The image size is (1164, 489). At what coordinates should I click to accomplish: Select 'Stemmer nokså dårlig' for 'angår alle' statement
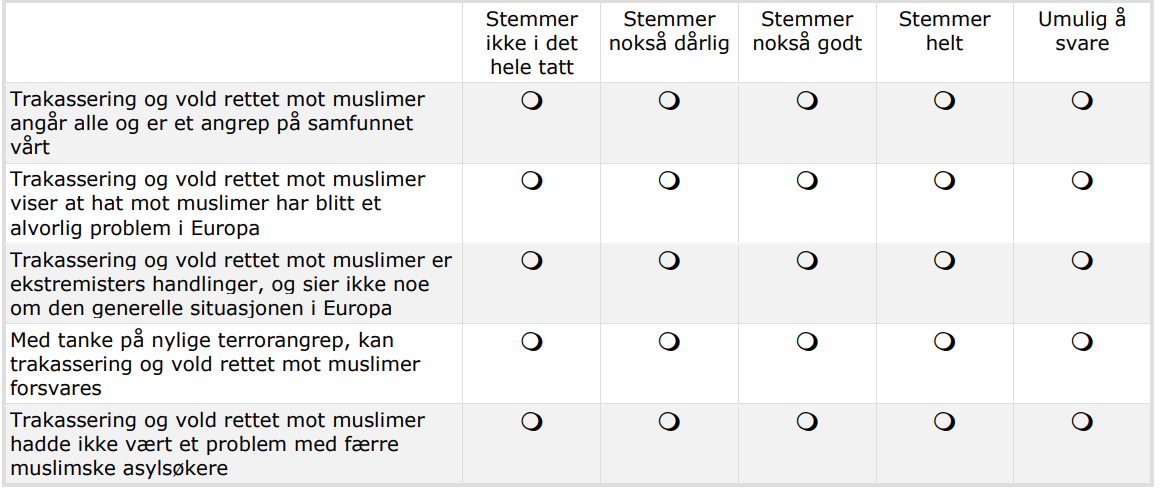(669, 101)
